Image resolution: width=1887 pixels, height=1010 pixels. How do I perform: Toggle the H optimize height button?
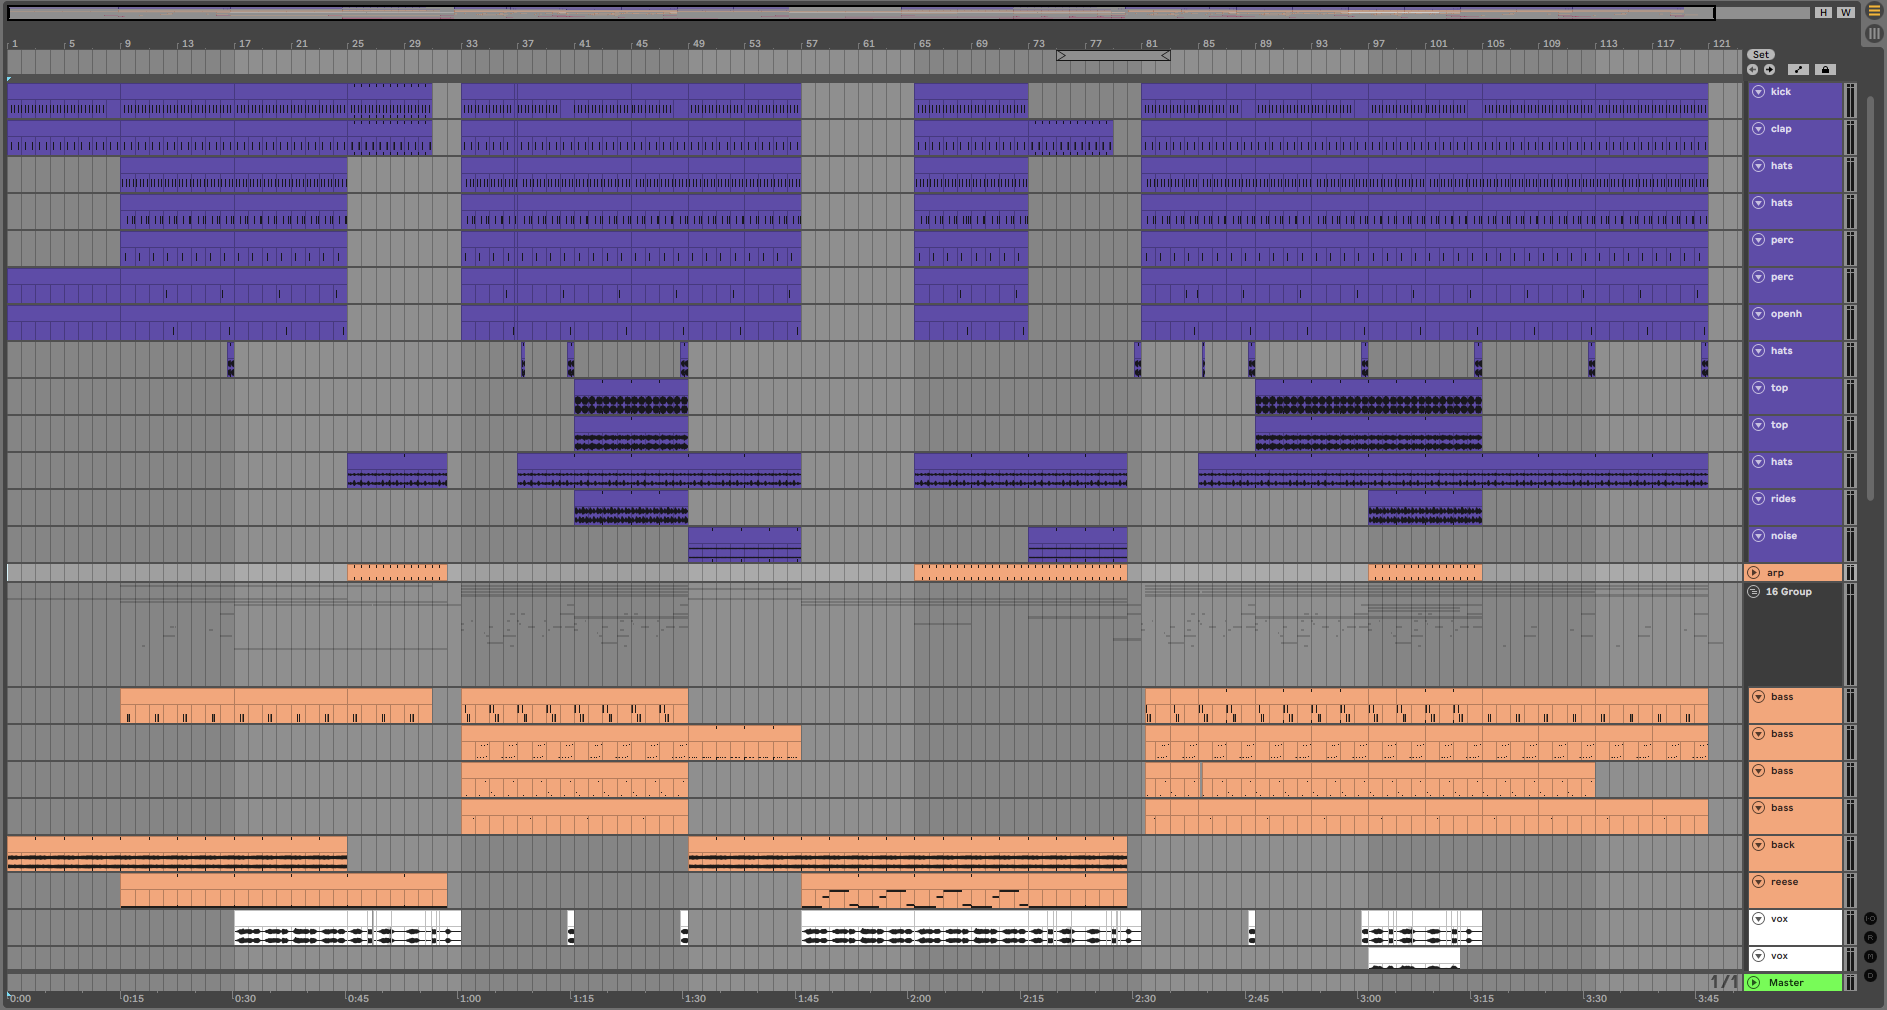pyautogui.click(x=1824, y=12)
